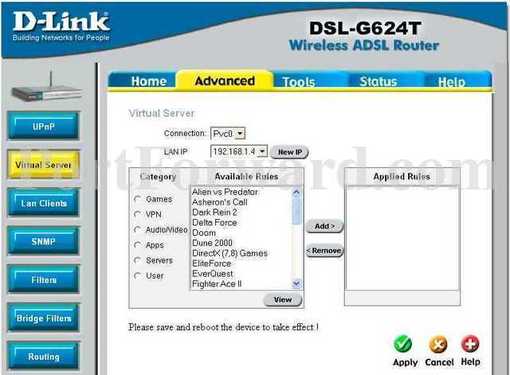Open the Routing sidebar page
The width and height of the screenshot is (510, 375).
pyautogui.click(x=44, y=356)
